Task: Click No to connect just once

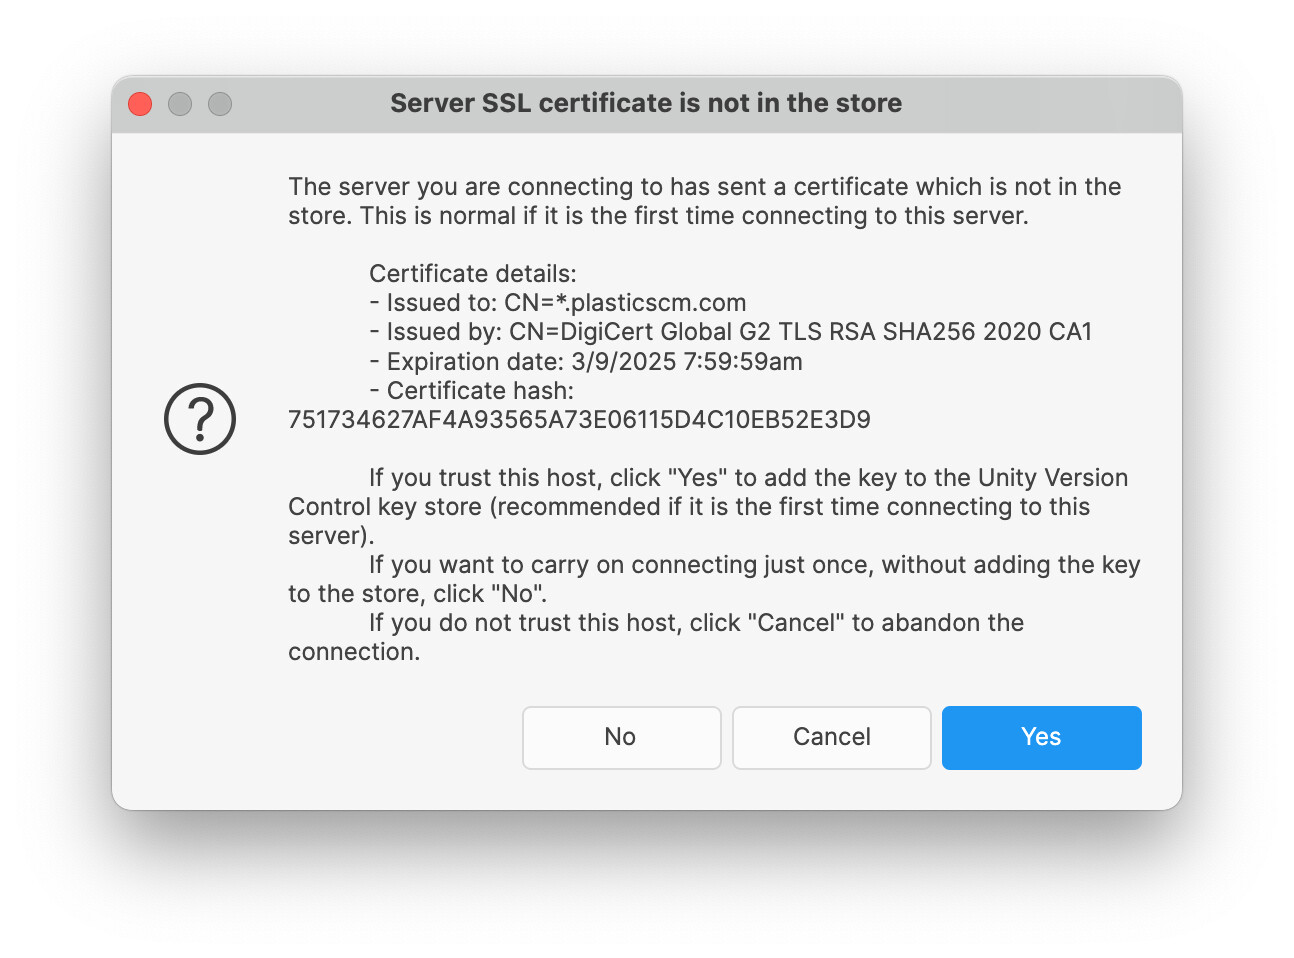Action: 621,737
